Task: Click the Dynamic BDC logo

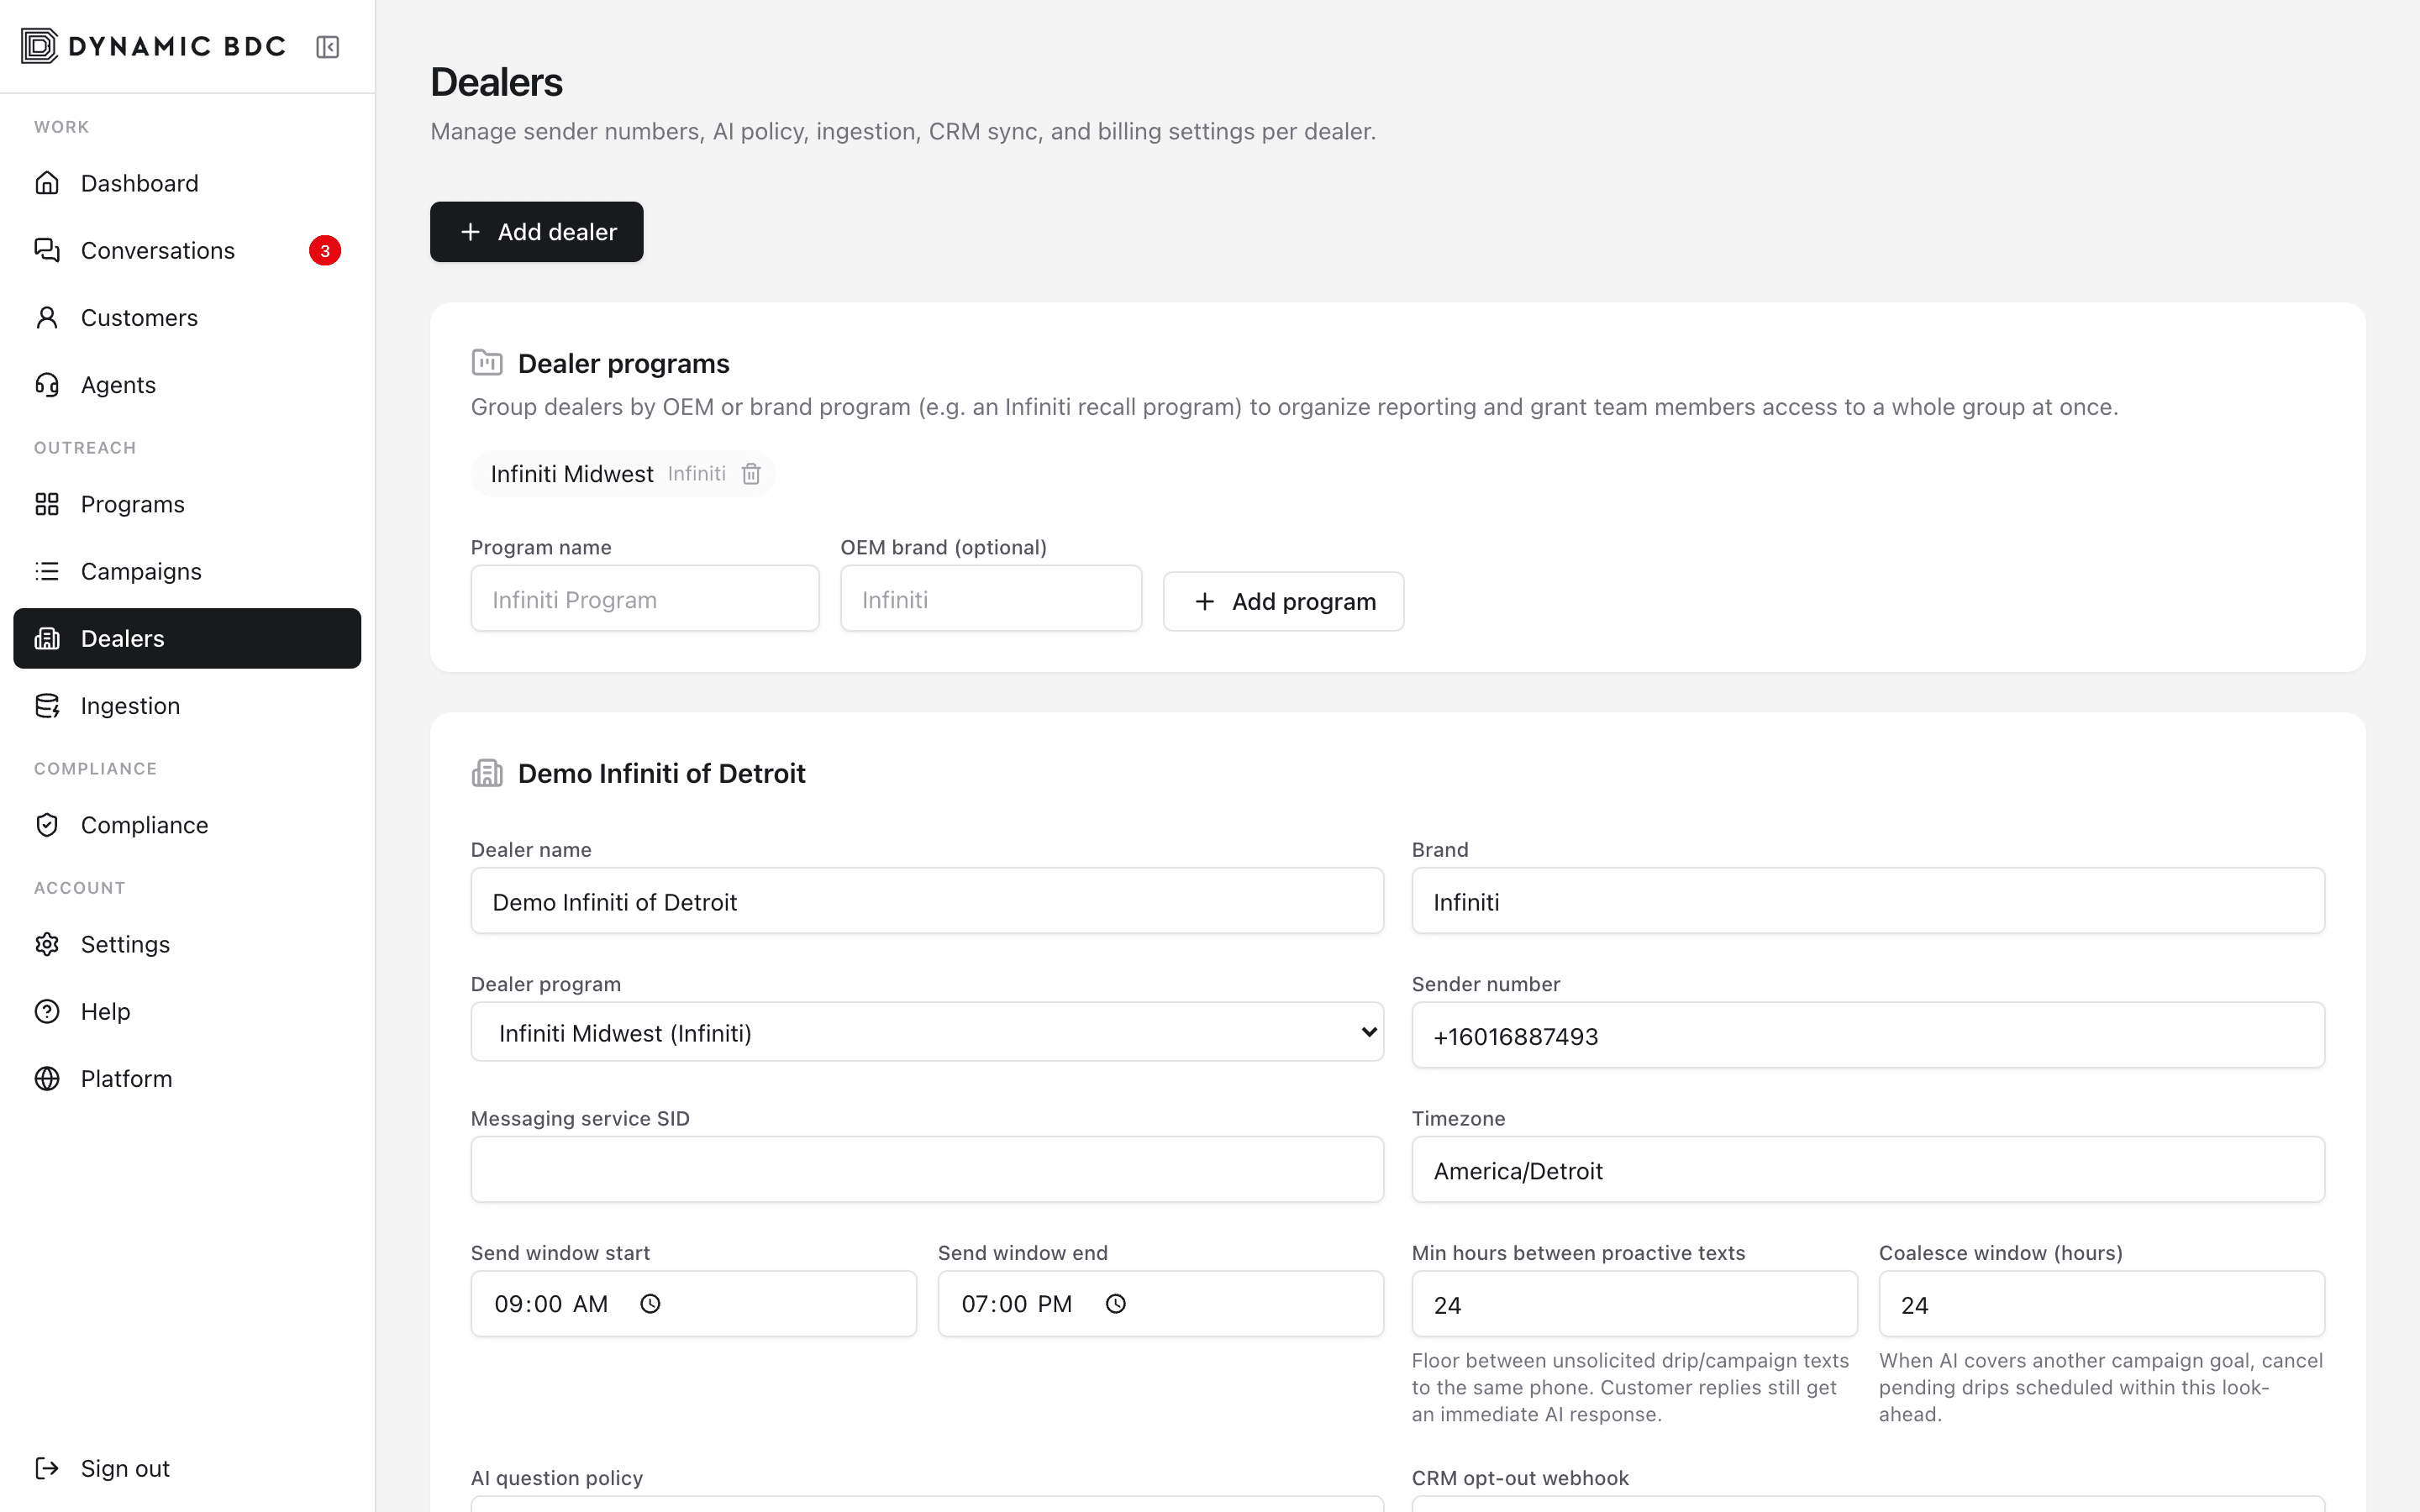Action: 153,46
